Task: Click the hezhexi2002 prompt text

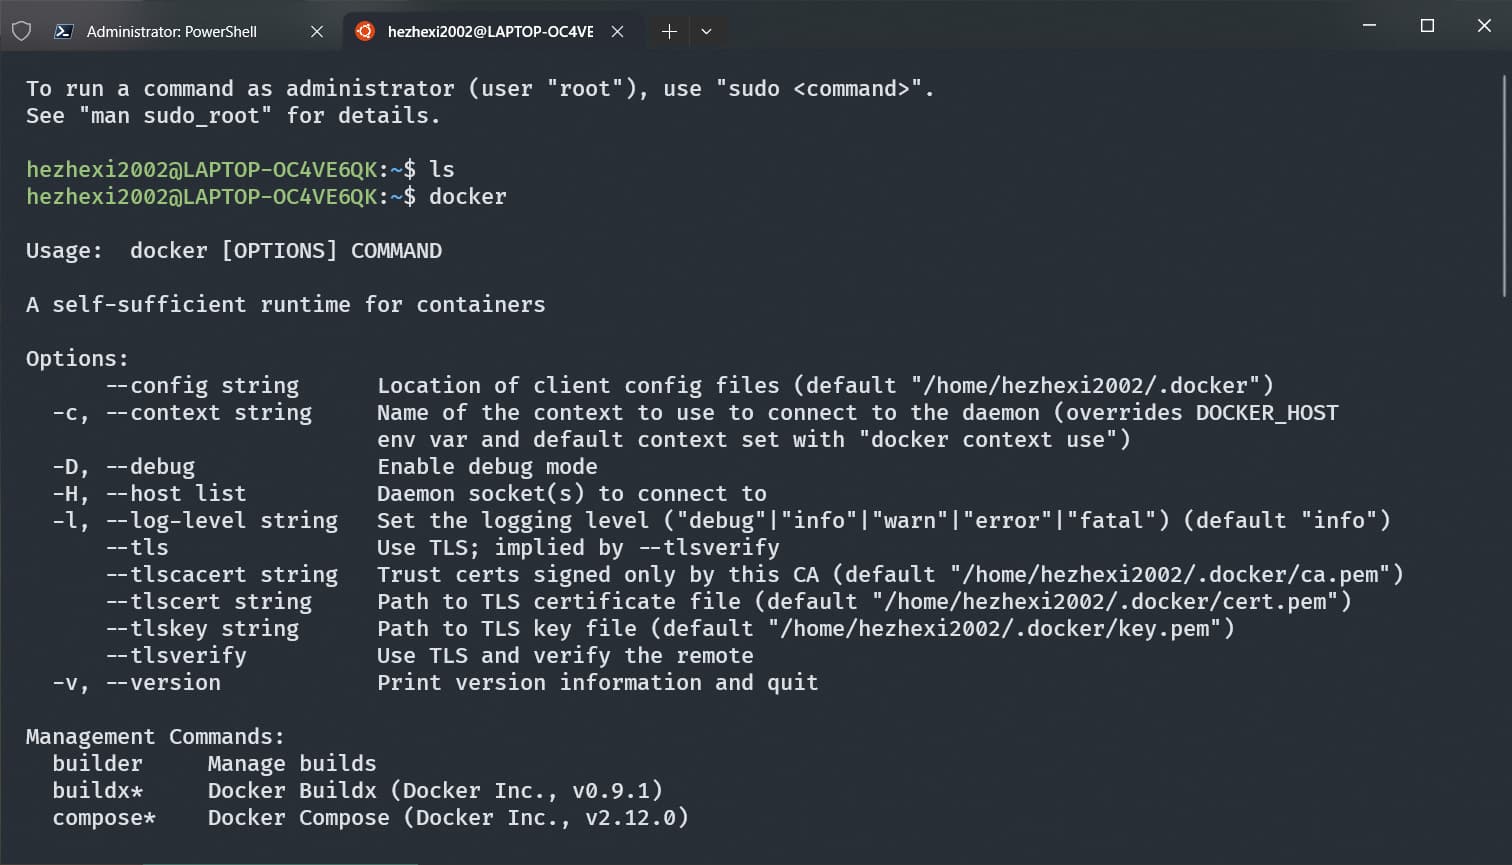Action: coord(97,169)
